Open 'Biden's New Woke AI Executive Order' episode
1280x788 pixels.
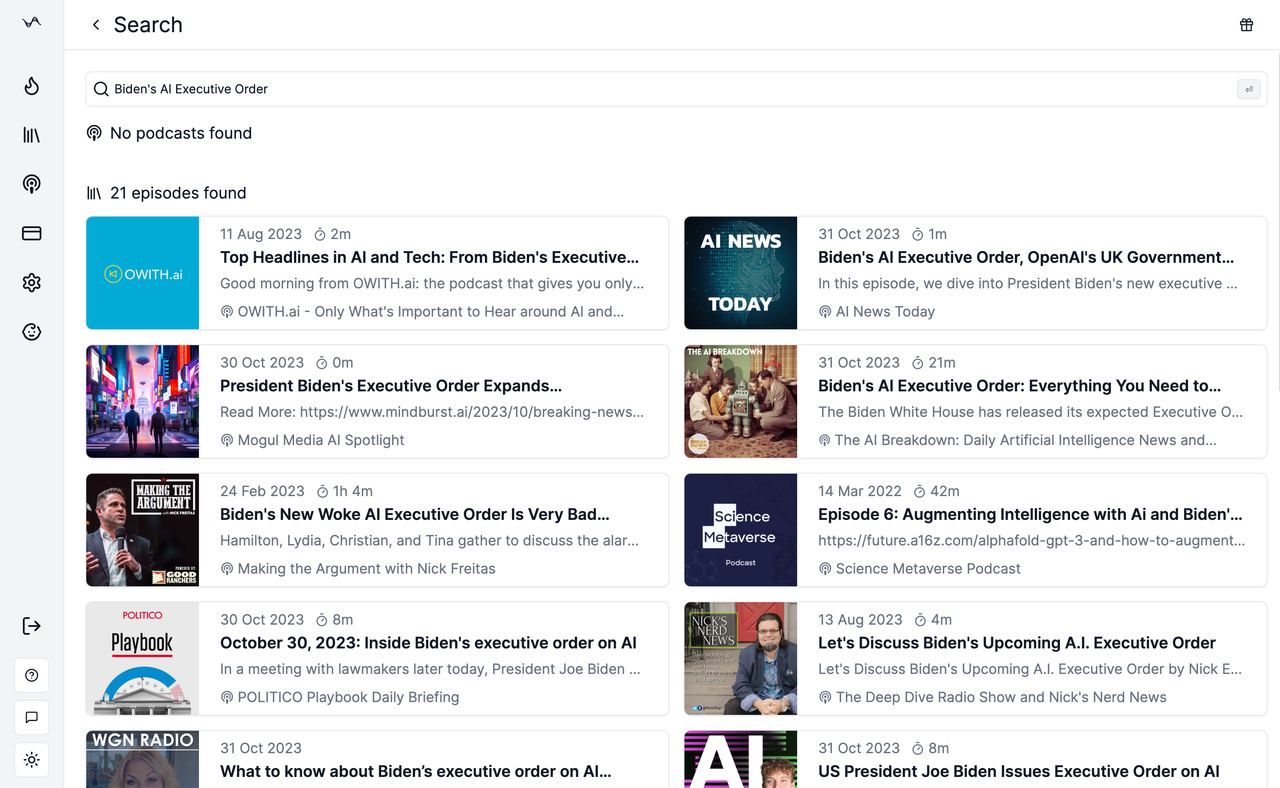tap(415, 514)
